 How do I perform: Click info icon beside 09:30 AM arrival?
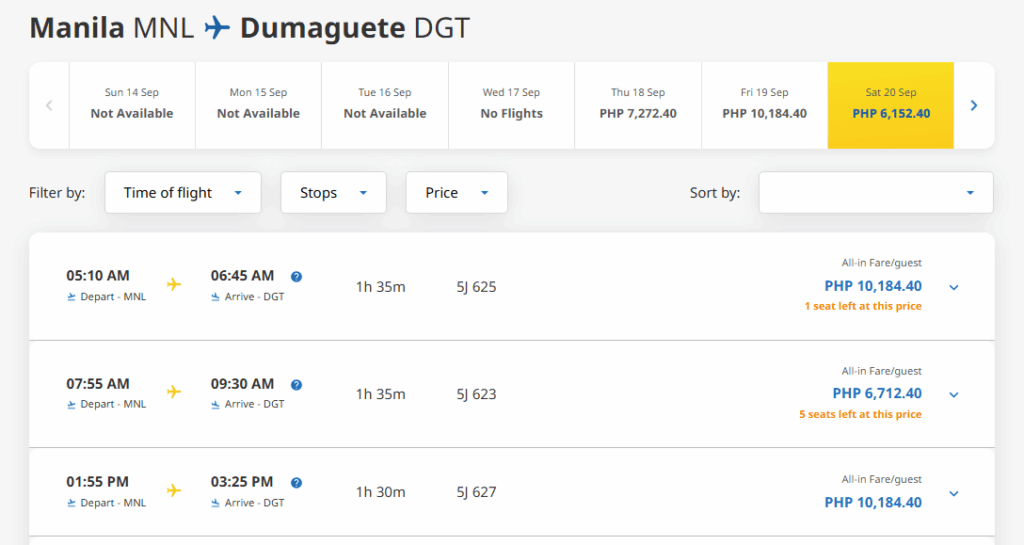pos(296,385)
